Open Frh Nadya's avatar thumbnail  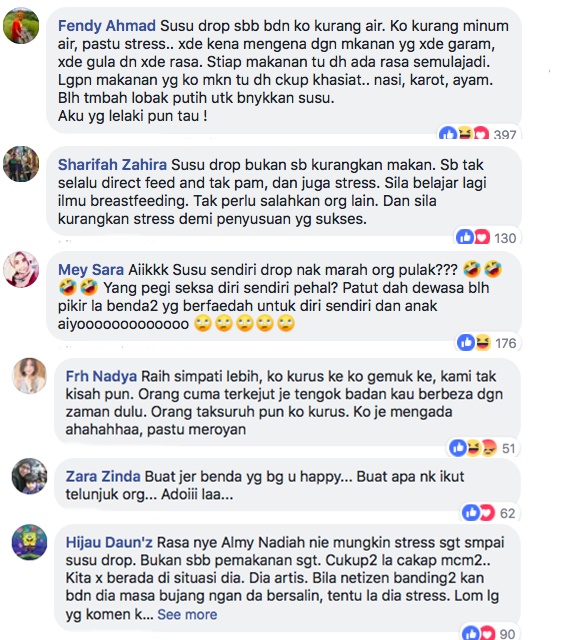pyautogui.click(x=29, y=376)
